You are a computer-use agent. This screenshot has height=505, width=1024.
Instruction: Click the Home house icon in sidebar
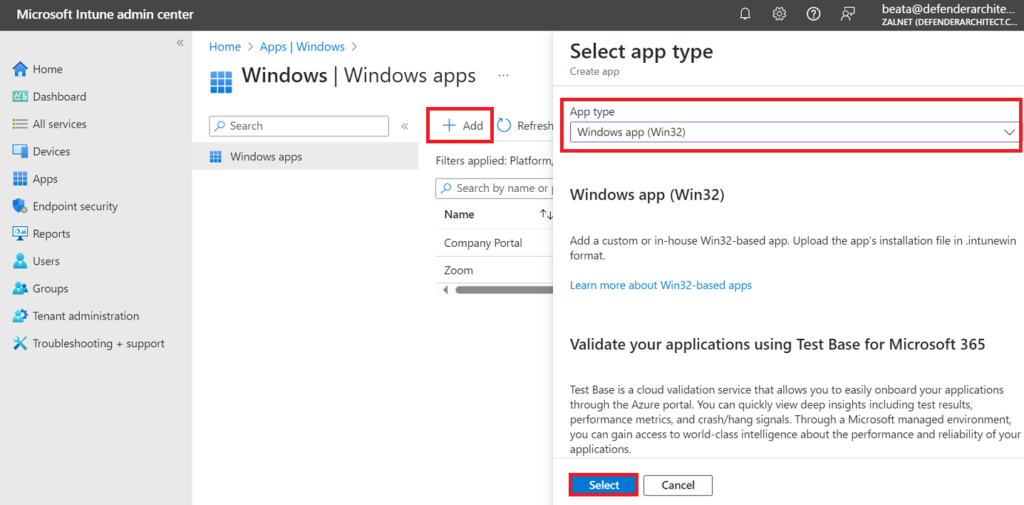click(x=20, y=69)
